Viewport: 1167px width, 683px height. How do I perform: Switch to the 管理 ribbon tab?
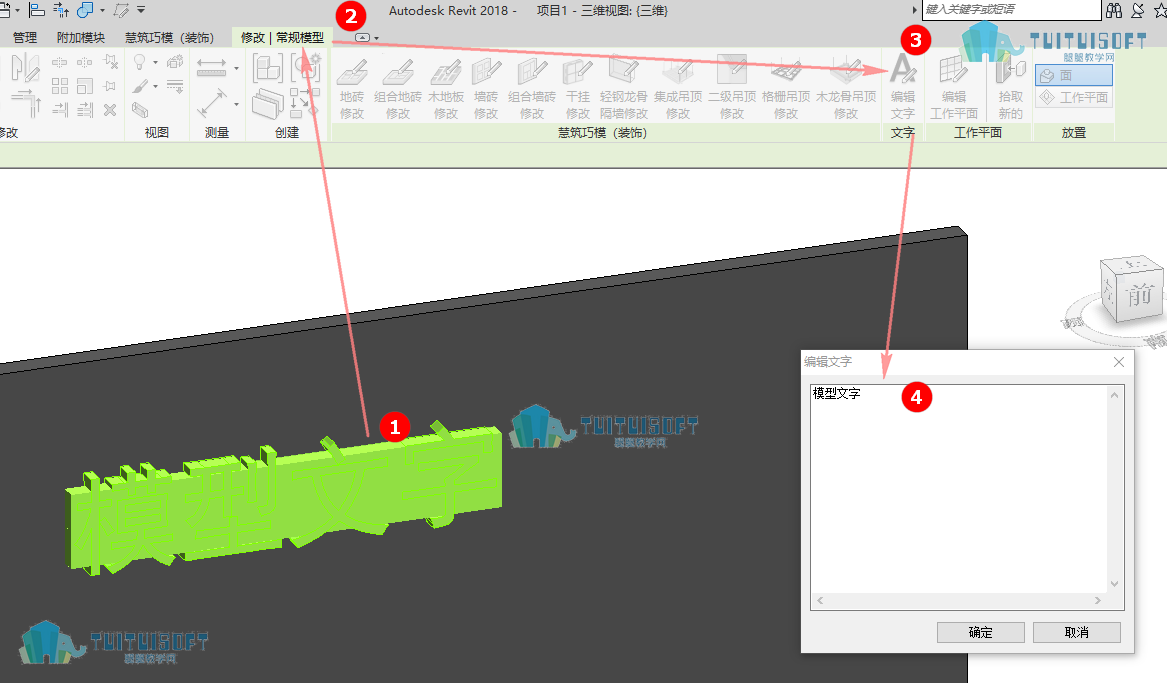point(25,37)
